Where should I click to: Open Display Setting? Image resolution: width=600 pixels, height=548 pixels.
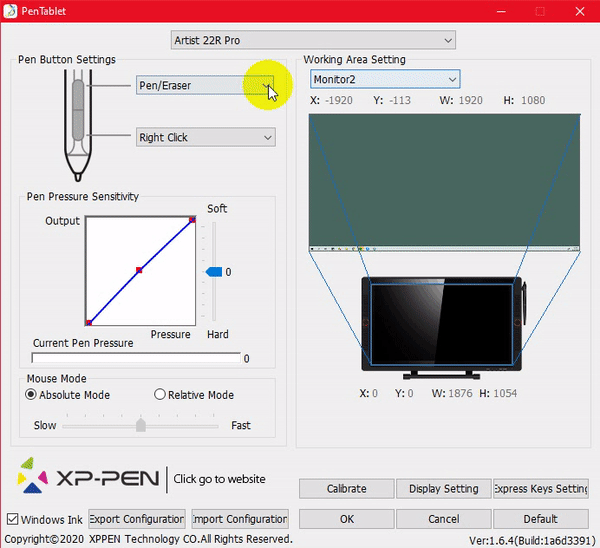[x=443, y=488]
